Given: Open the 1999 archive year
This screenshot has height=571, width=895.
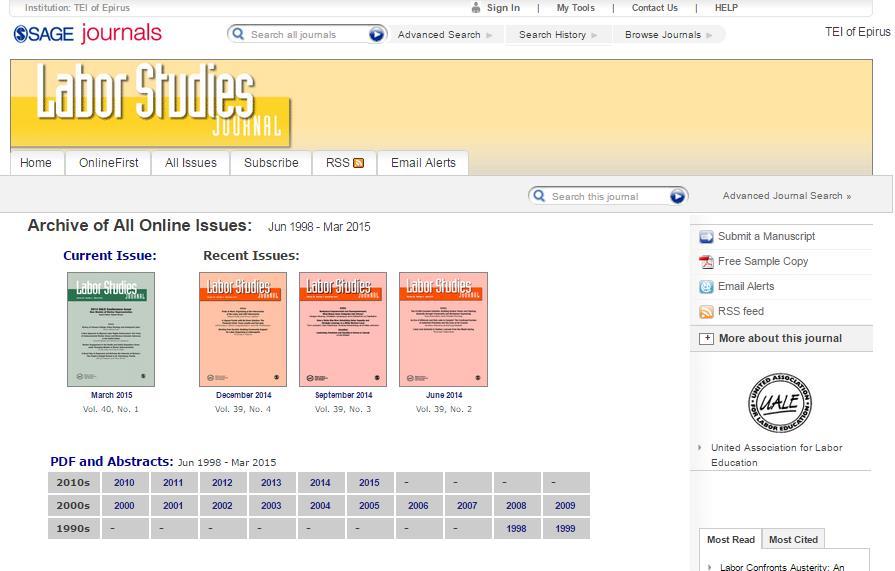Looking at the screenshot, I should [565, 529].
